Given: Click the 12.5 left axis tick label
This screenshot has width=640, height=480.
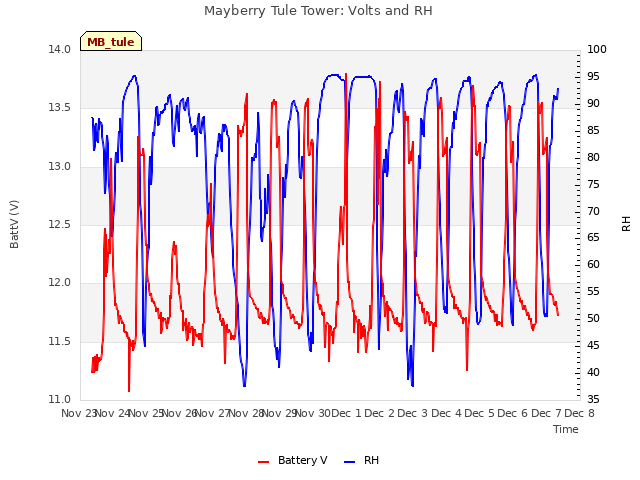Looking at the screenshot, I should click(59, 225).
